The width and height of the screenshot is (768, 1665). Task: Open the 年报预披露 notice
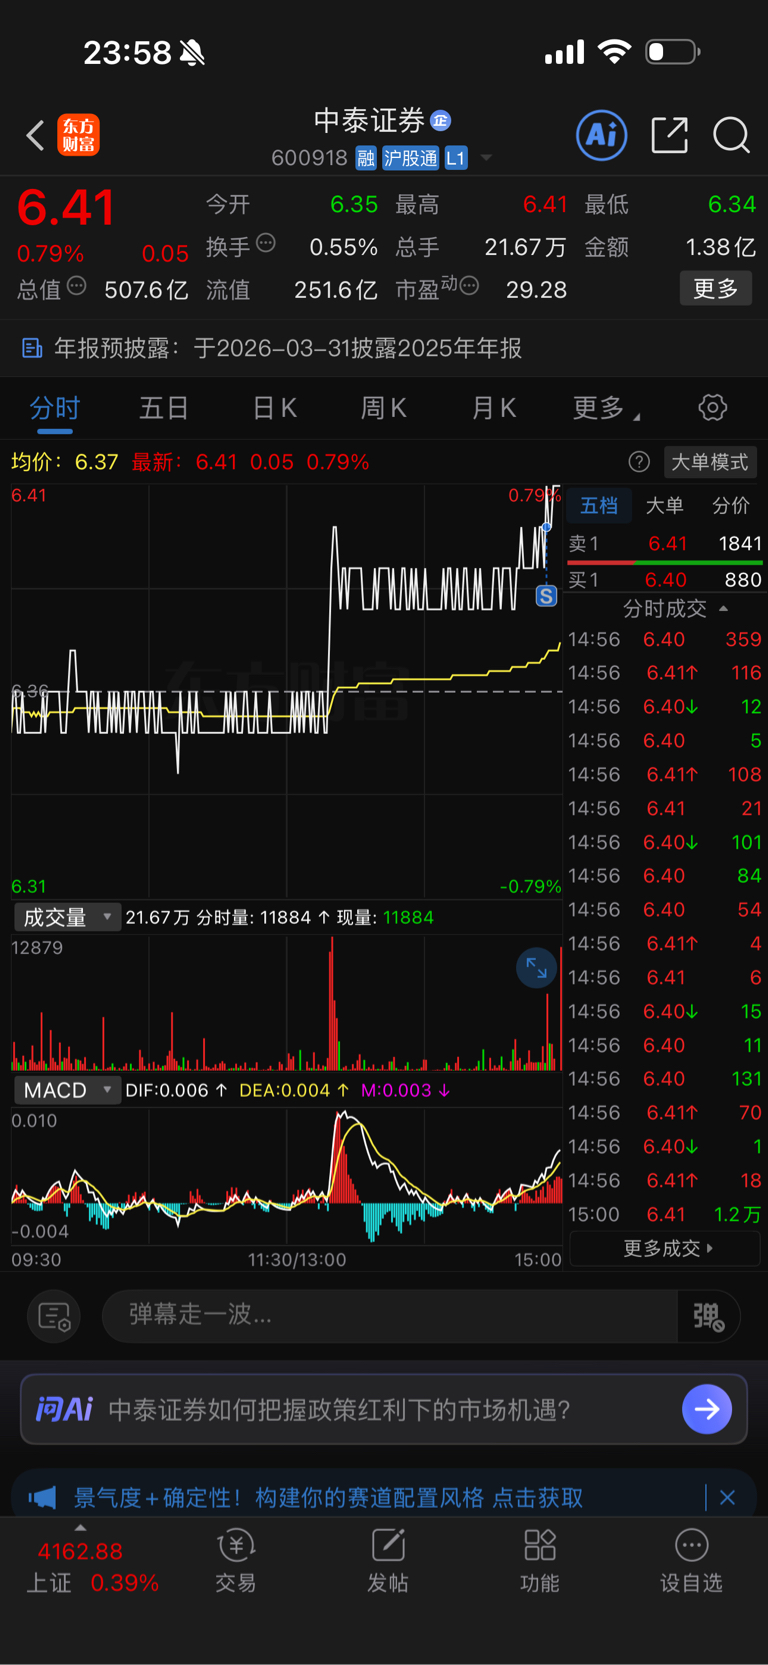coord(384,348)
